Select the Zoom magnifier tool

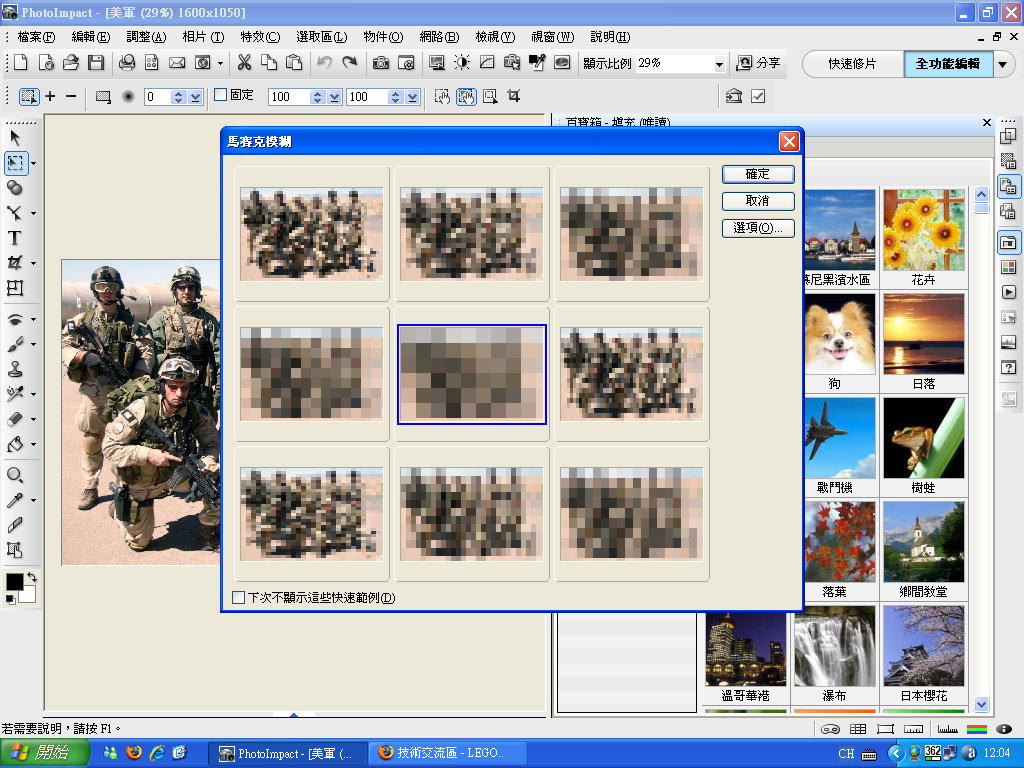pyautogui.click(x=15, y=475)
